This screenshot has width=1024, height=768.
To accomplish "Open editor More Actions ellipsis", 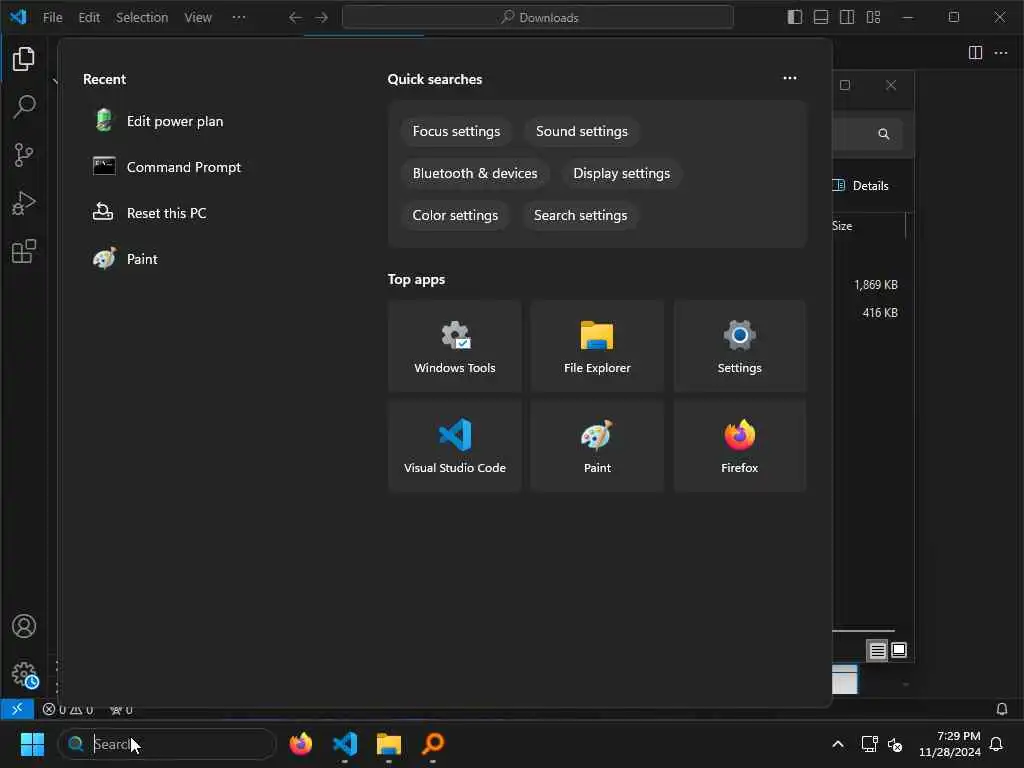I will (x=1000, y=53).
